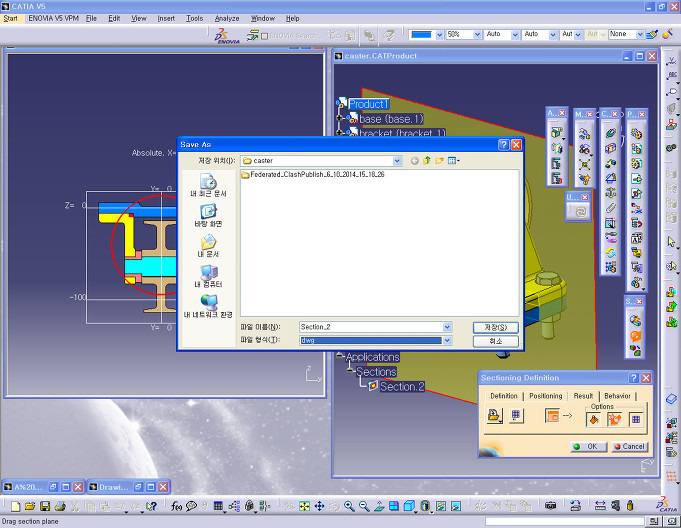
Task: Click 취소 cancel button in Save As
Action: point(496,341)
